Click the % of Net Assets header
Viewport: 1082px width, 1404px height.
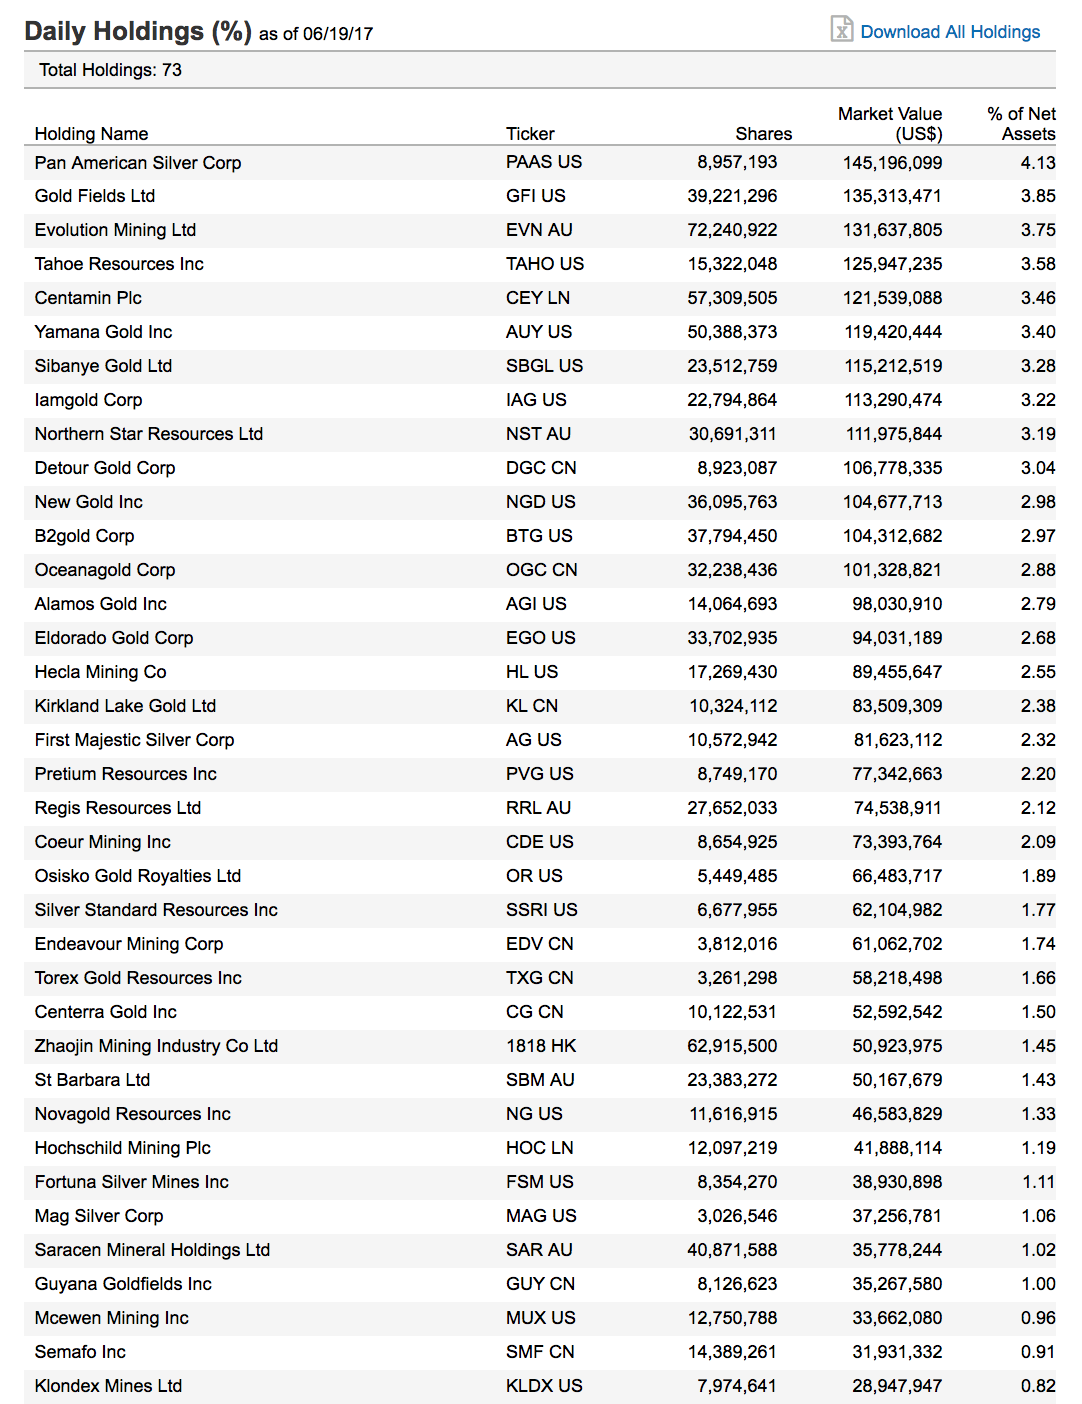pos(1021,124)
